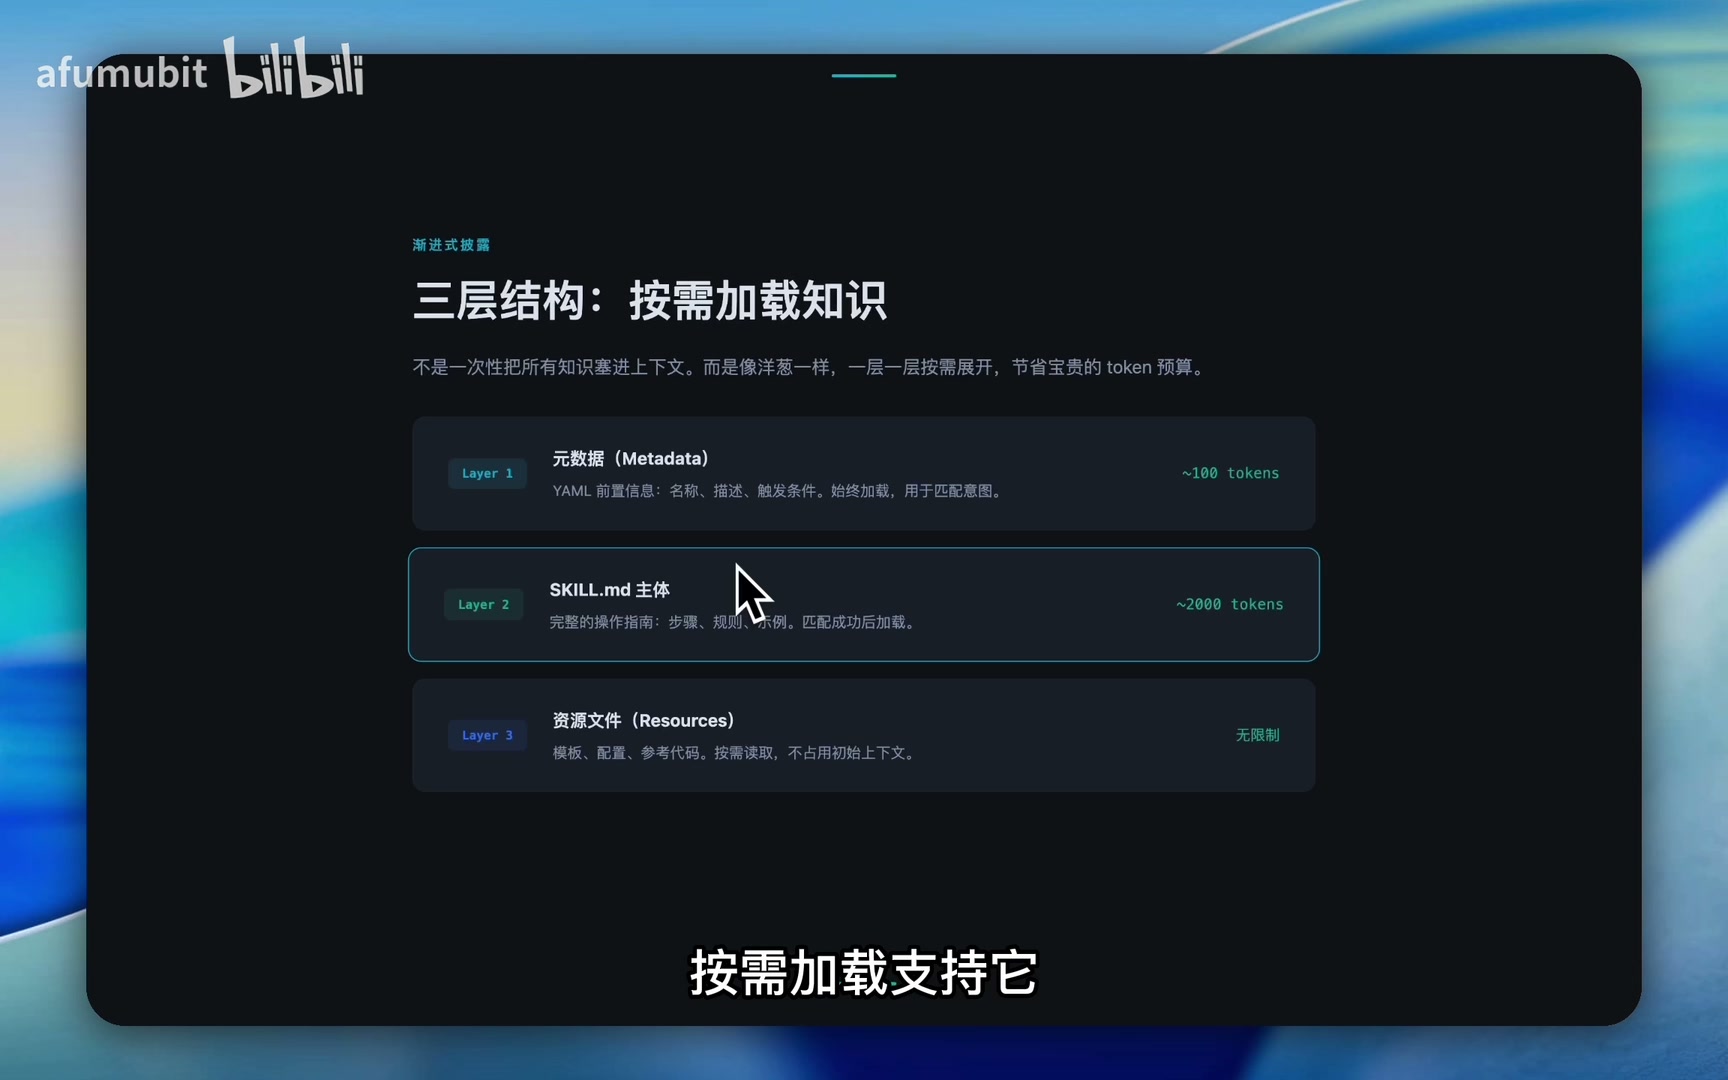
Task: Click the heading 三层结构：按需加载知识
Action: pos(649,300)
